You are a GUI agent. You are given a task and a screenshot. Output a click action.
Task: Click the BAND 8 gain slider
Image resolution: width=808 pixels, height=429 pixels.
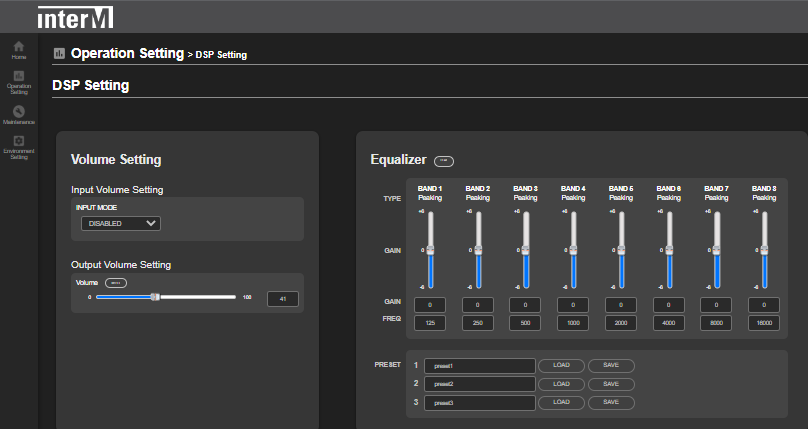765,250
